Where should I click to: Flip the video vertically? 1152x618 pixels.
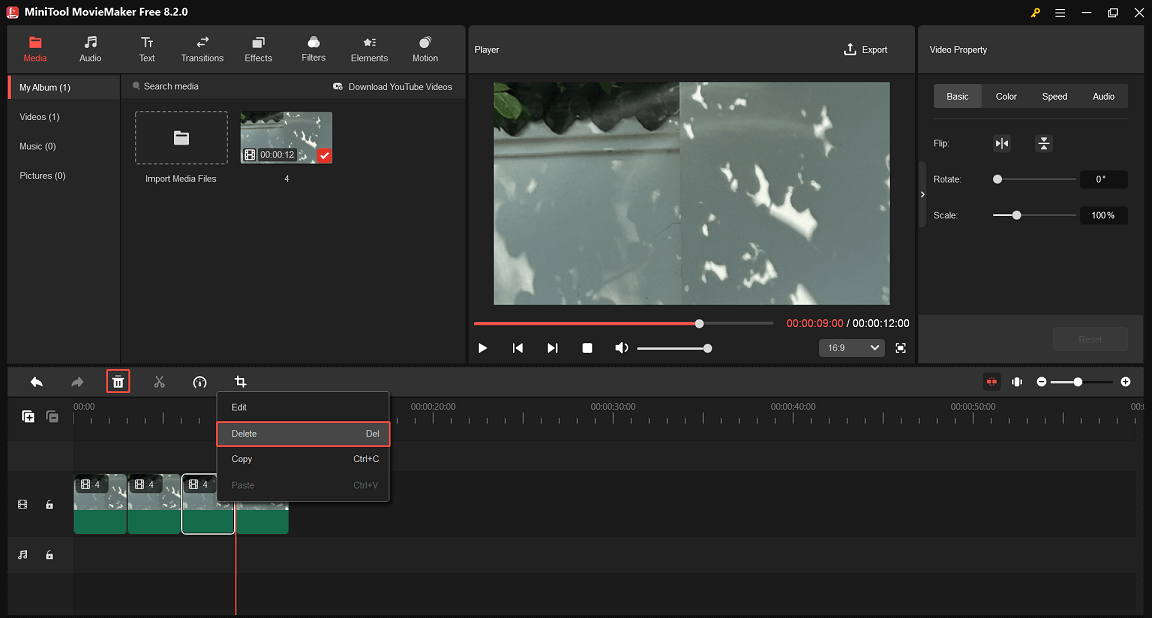tap(1043, 143)
